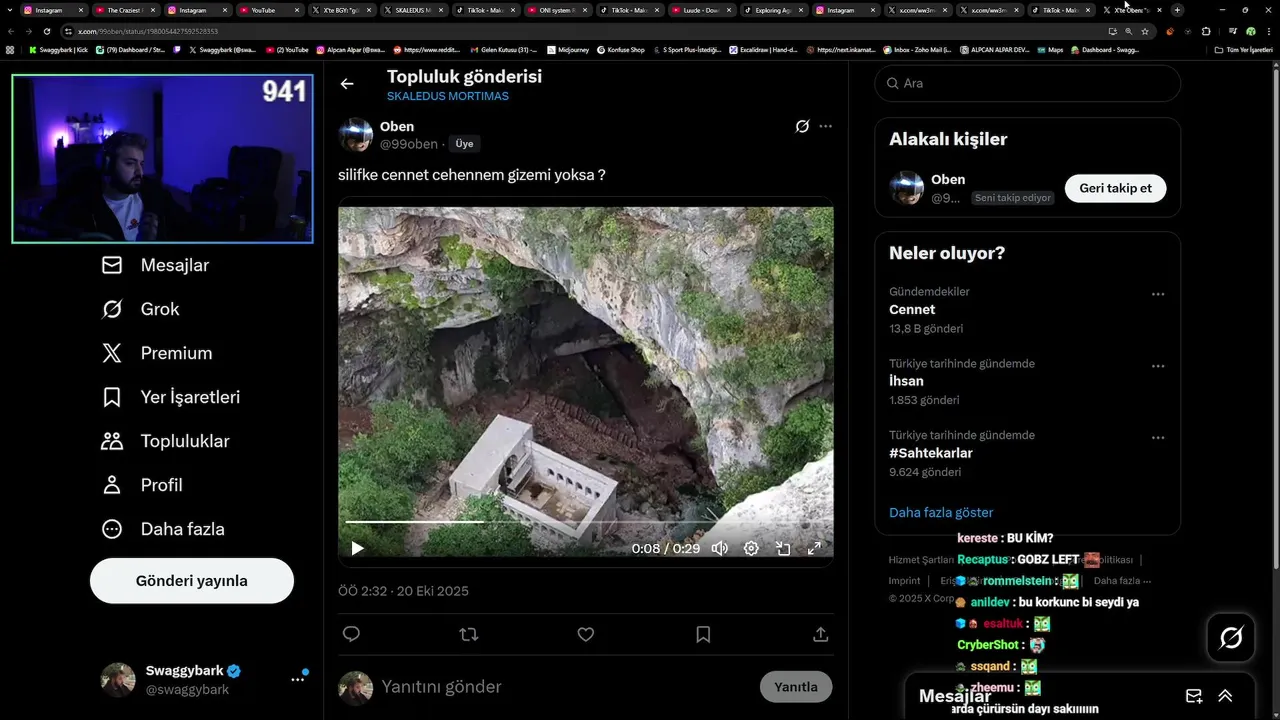Open more options for the İhsan trend
The image size is (1280, 720).
(x=1158, y=366)
